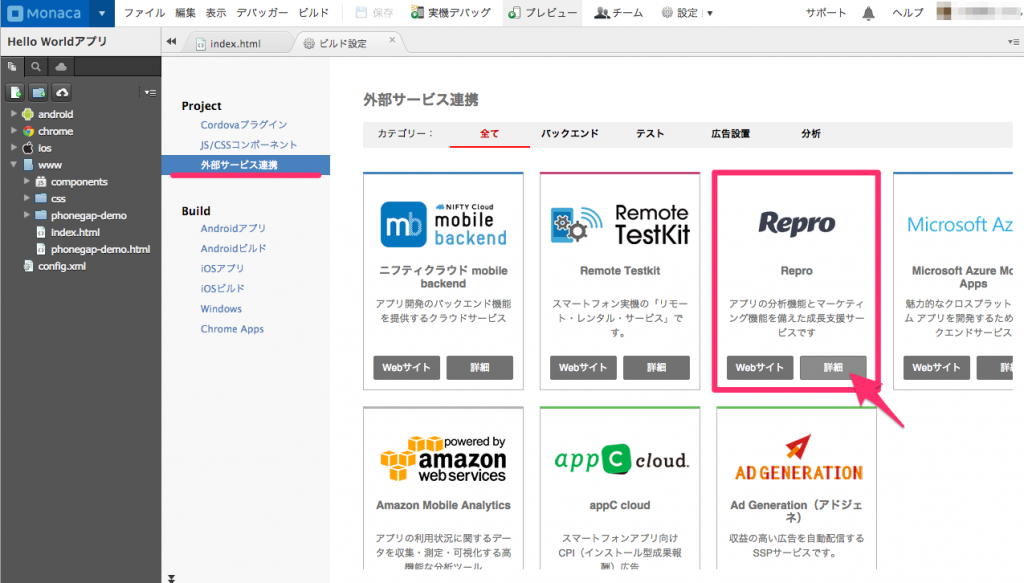Select the file tree panel icon
The height and width of the screenshot is (583, 1024).
pyautogui.click(x=12, y=67)
